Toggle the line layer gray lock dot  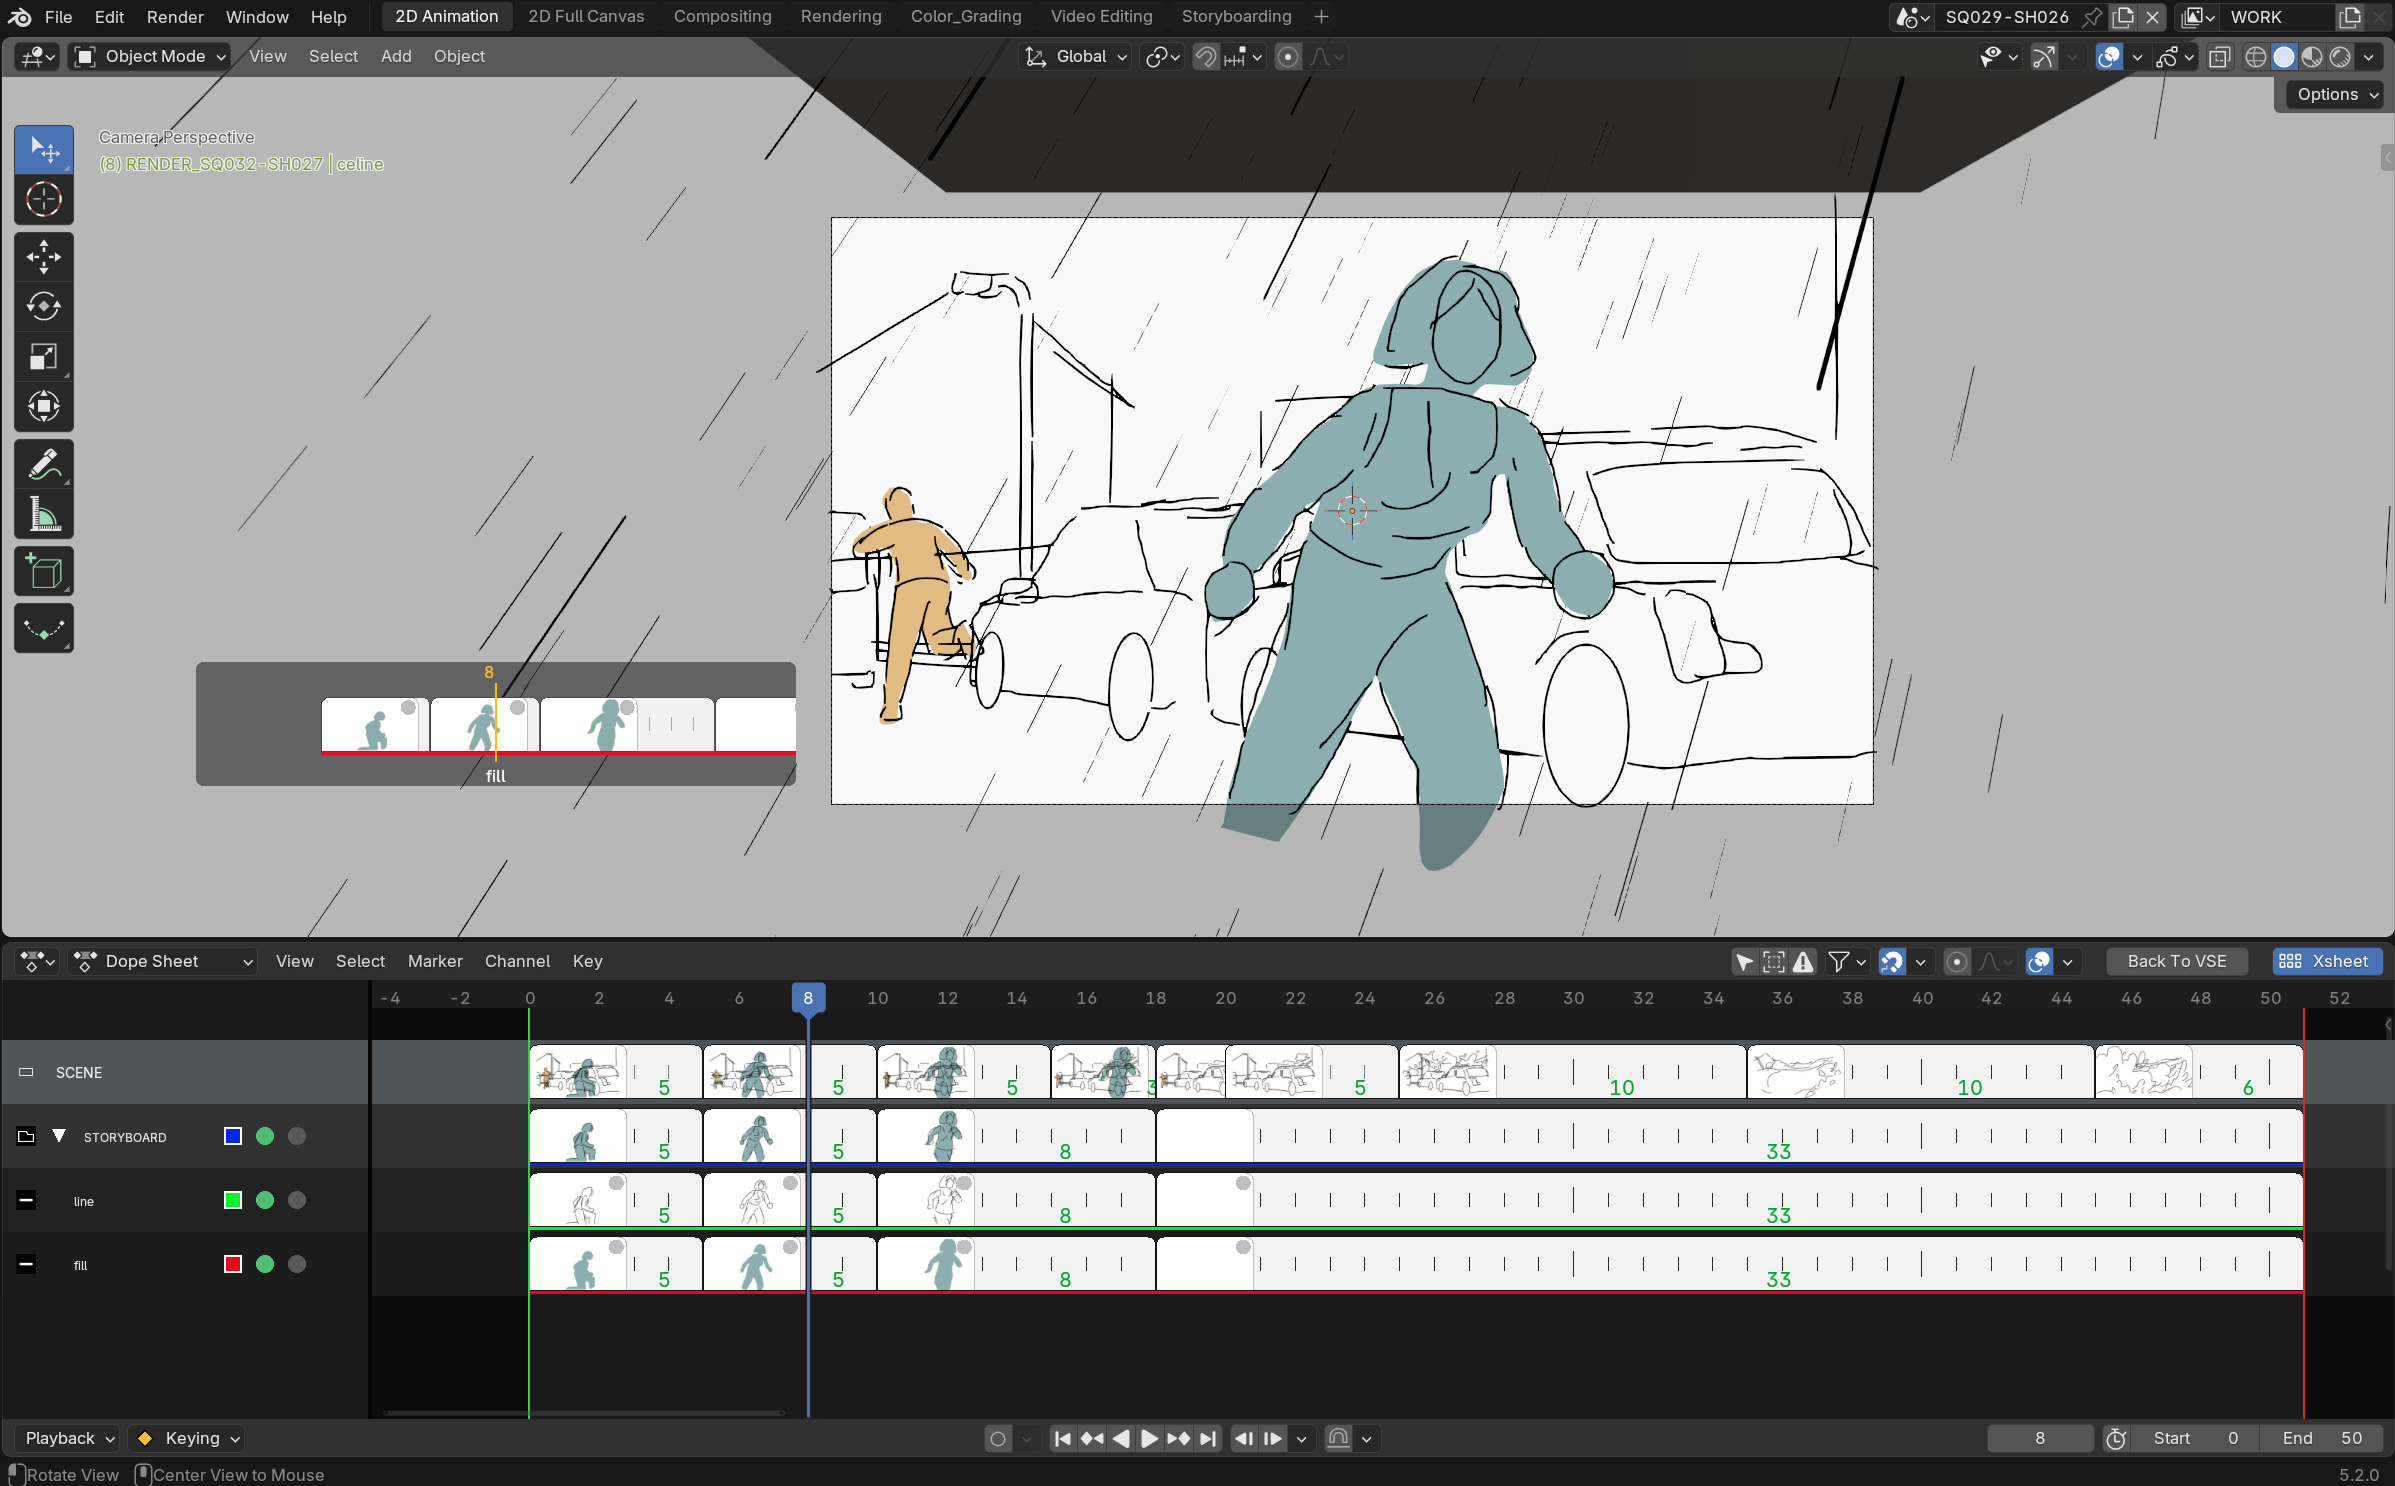[297, 1200]
